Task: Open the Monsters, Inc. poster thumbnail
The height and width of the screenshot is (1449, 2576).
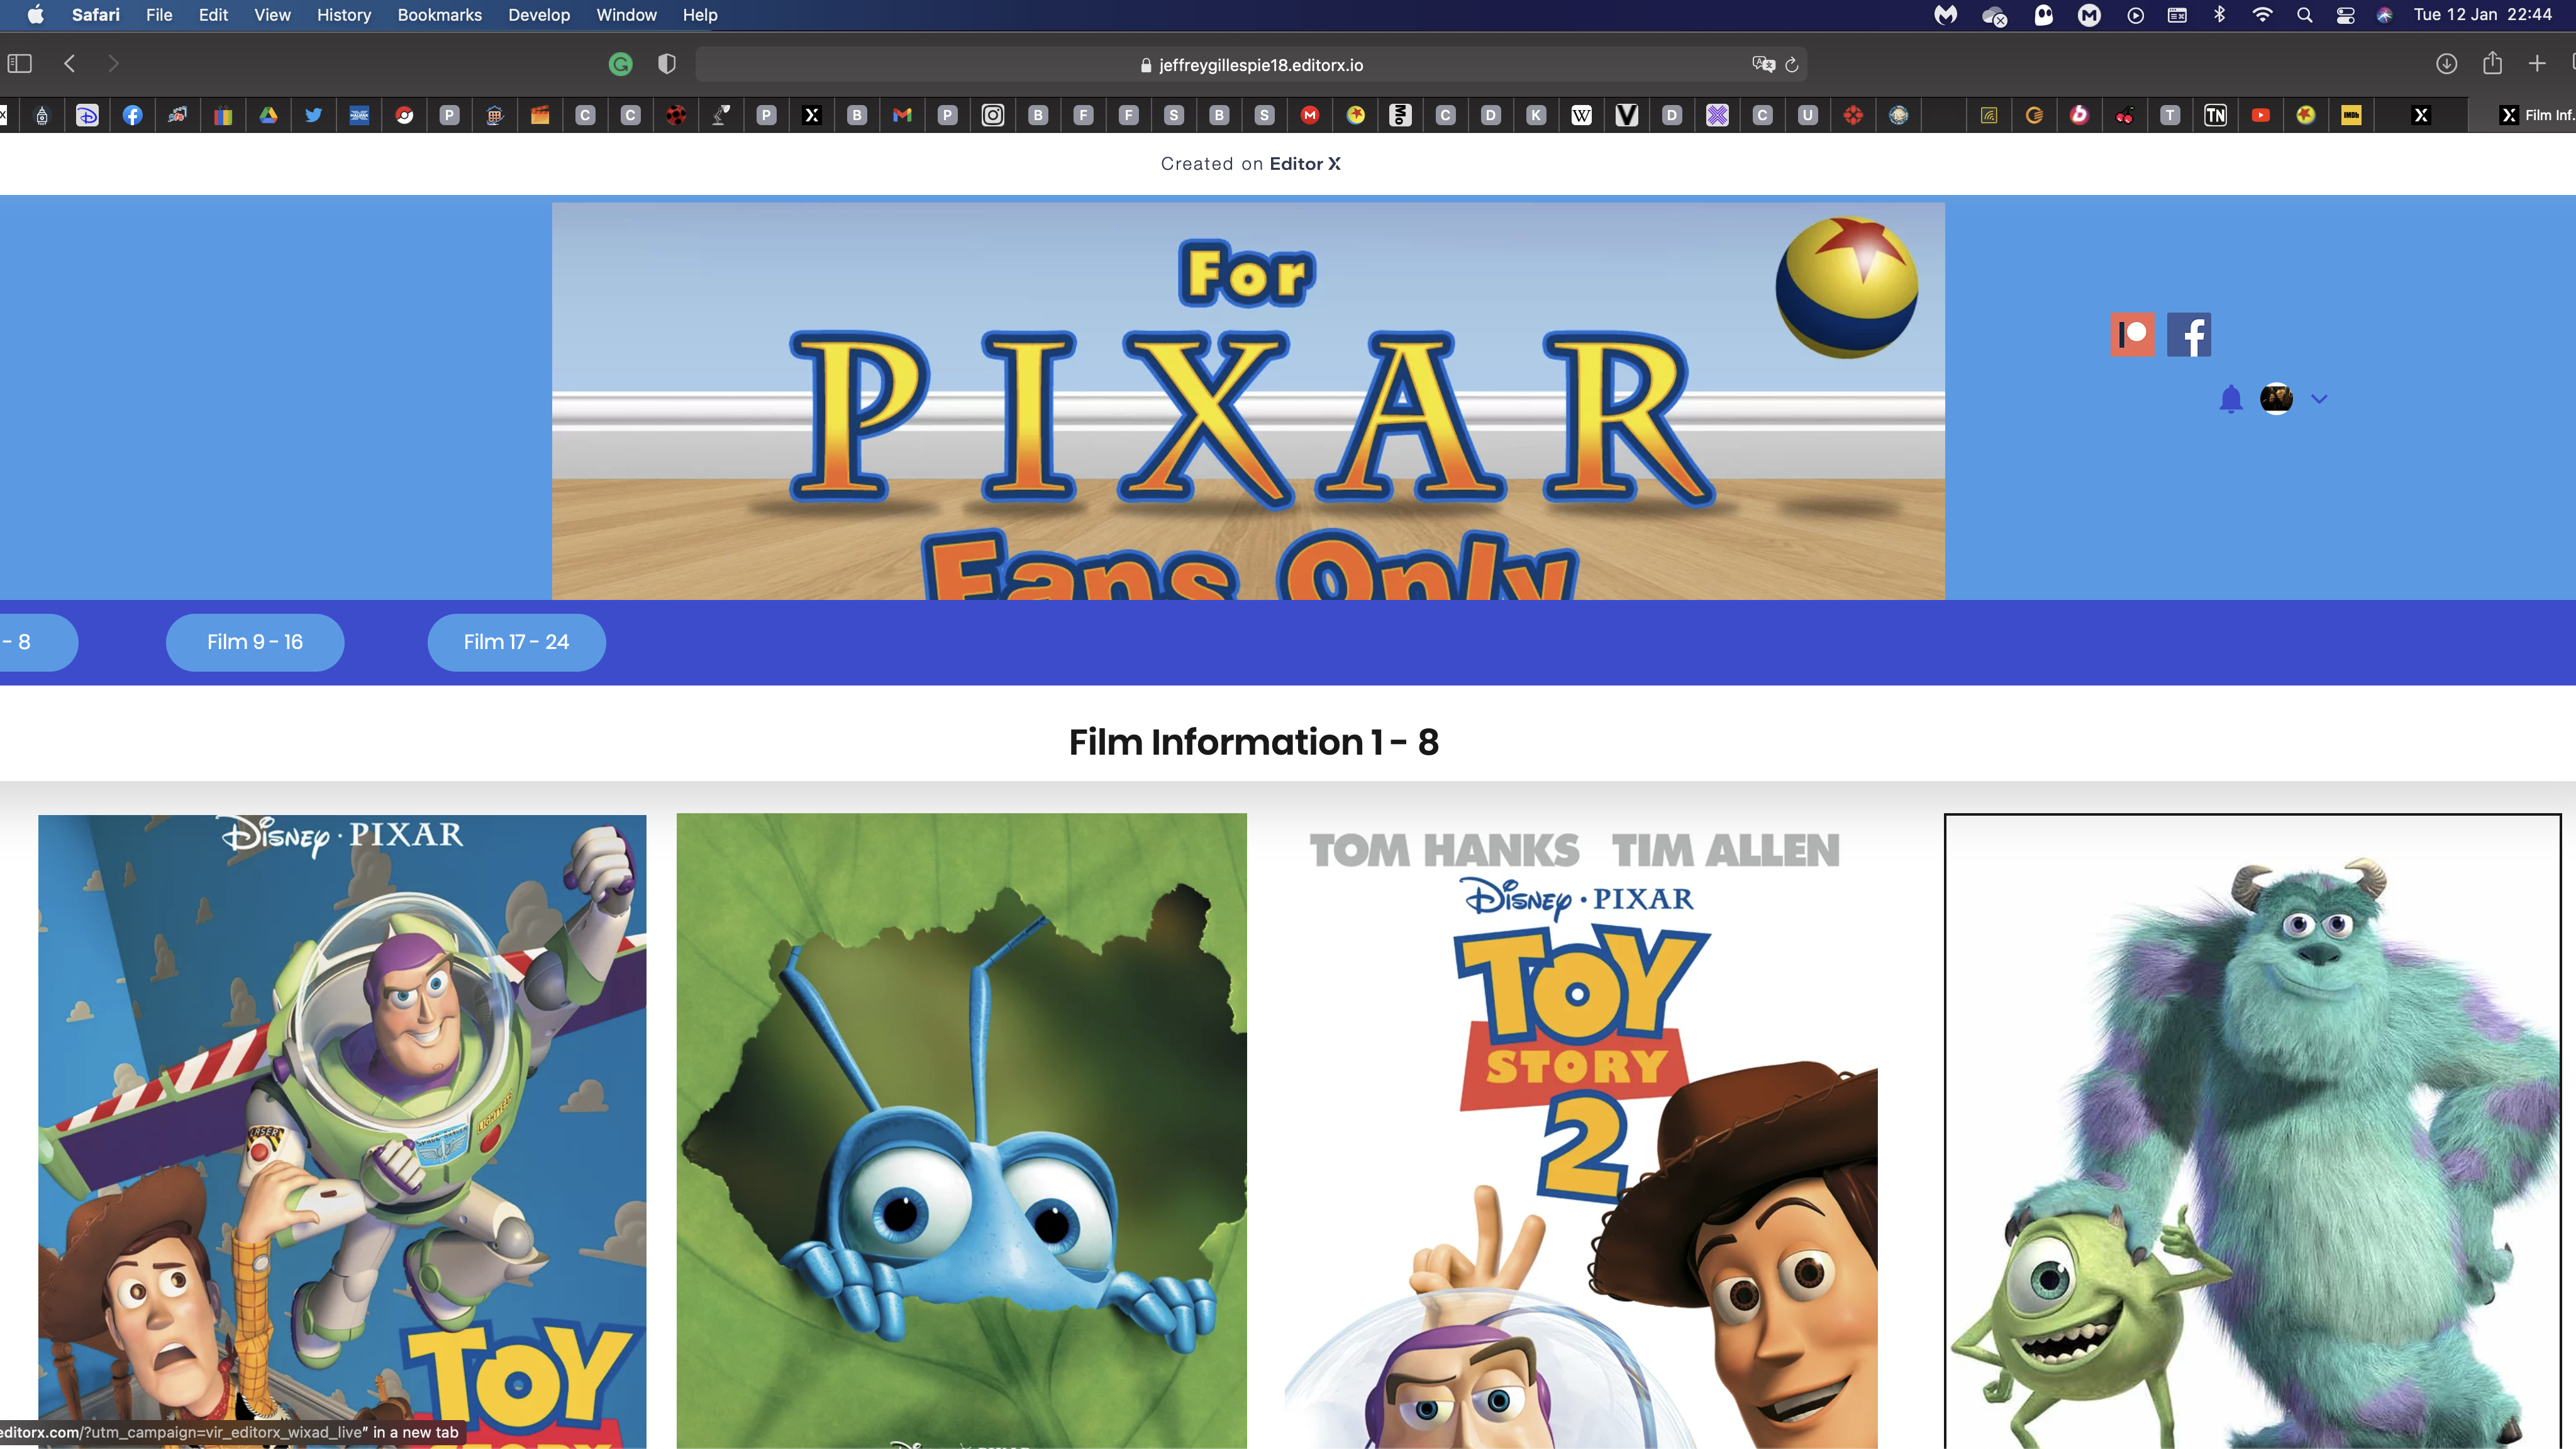Action: [2251, 1130]
